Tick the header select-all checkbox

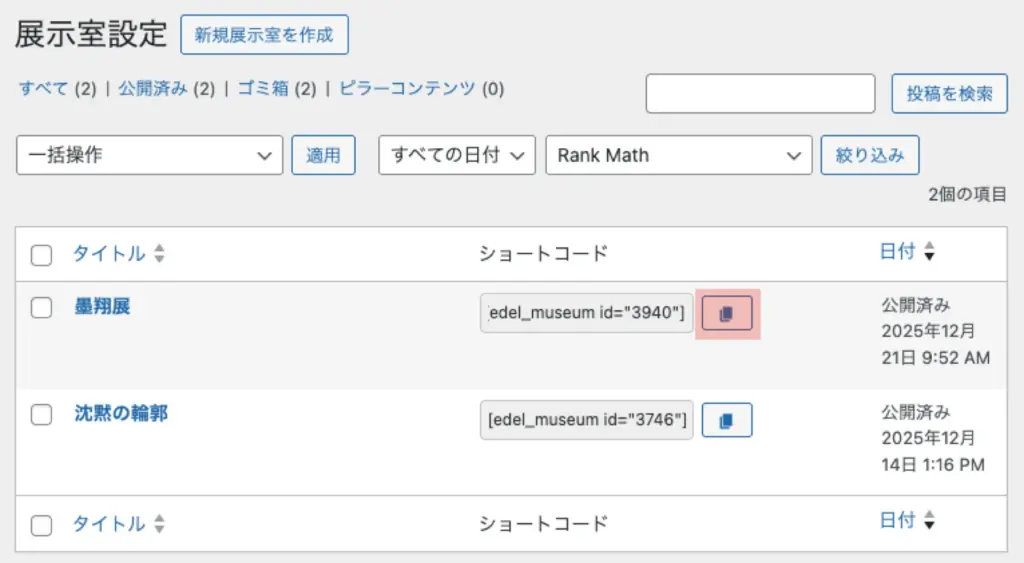tap(41, 255)
